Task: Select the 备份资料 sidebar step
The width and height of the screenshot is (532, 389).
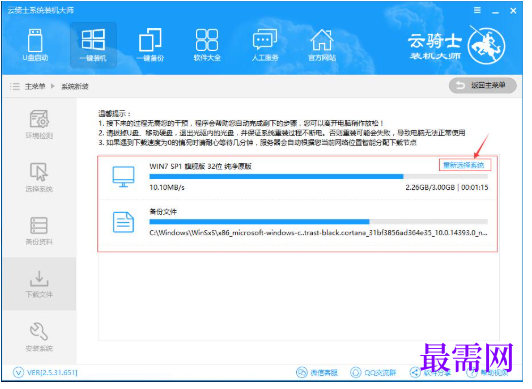Action: (x=39, y=231)
